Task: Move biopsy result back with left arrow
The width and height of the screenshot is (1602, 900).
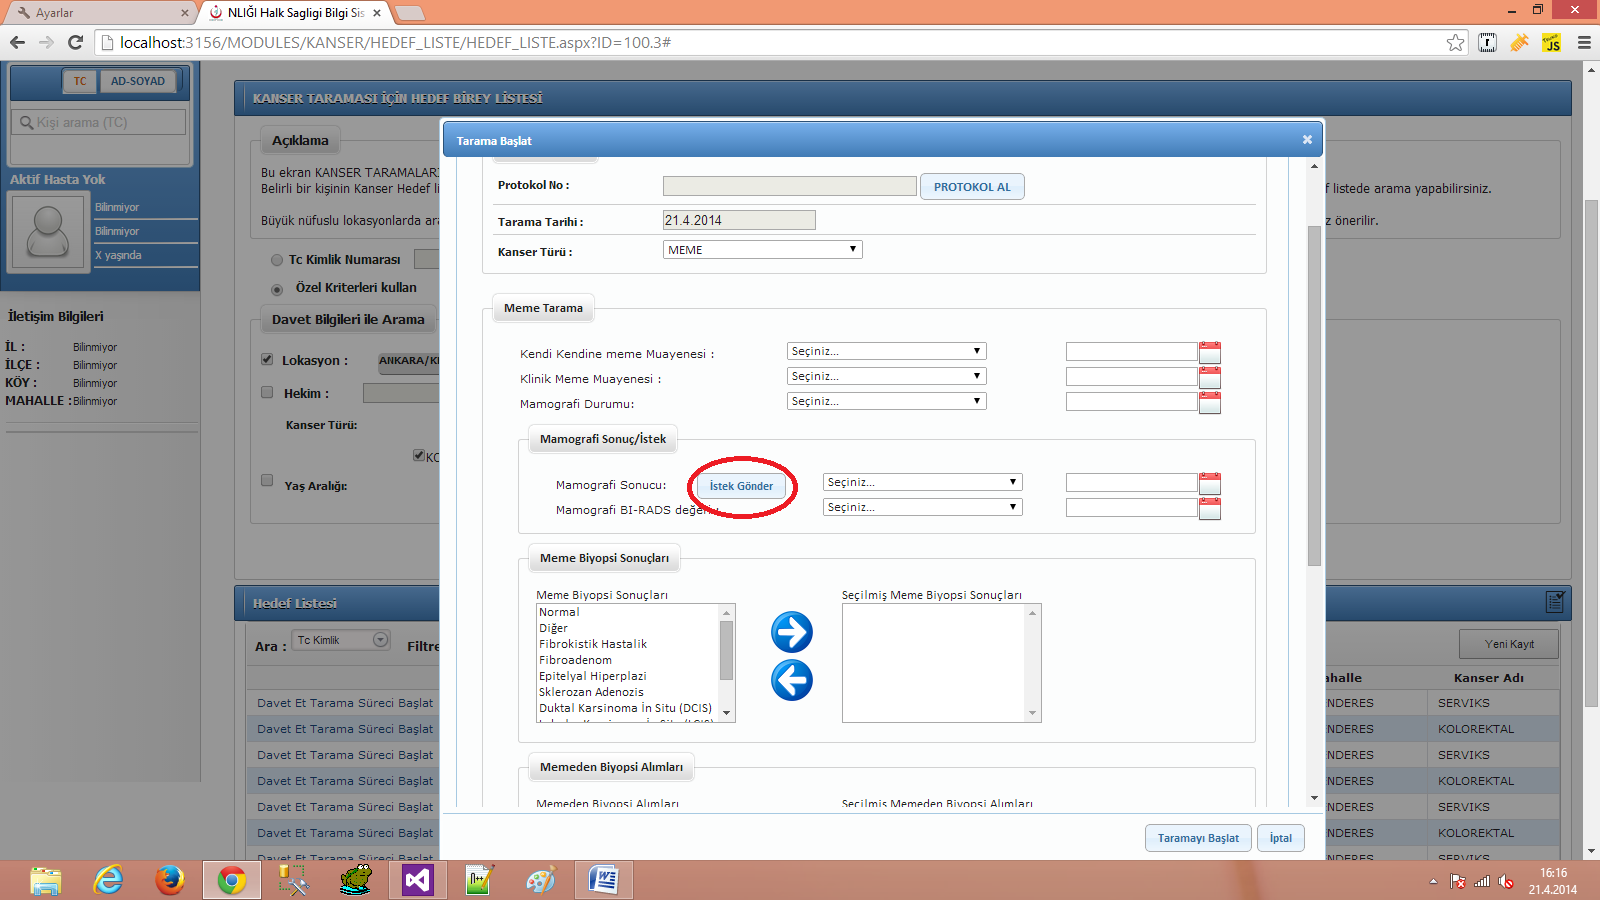Action: point(792,680)
